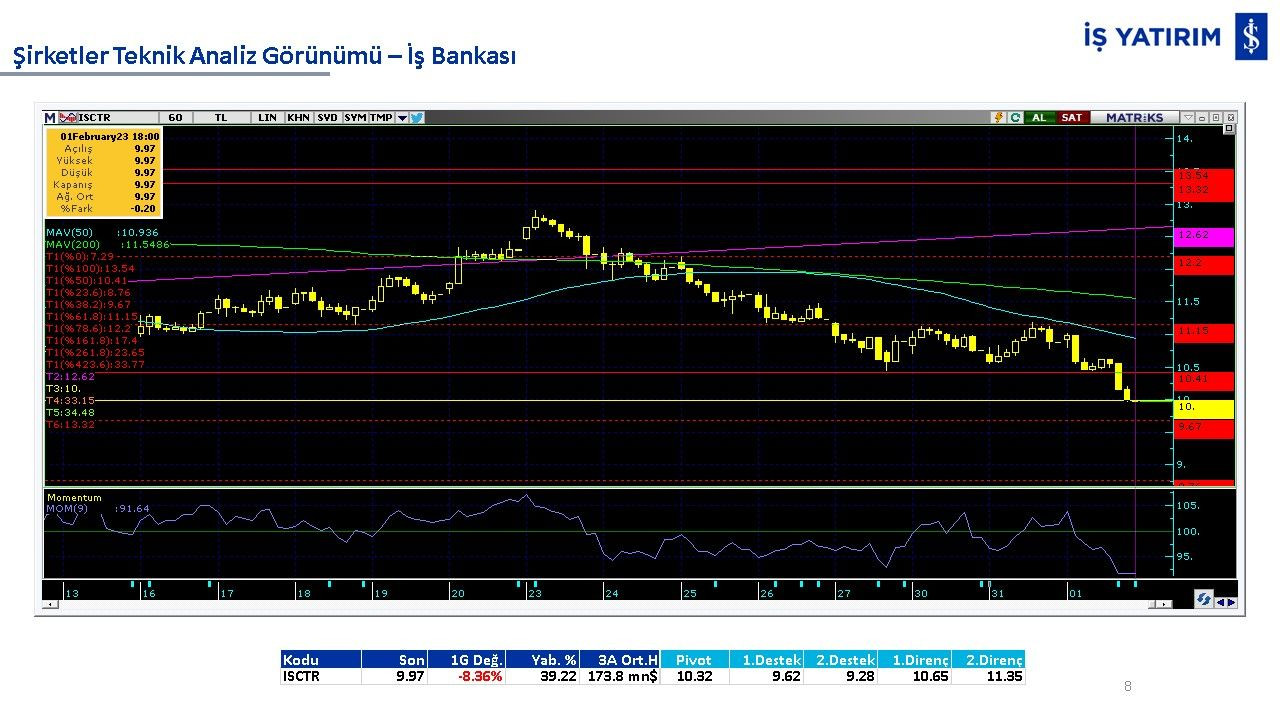Screen dimensions: 1280x720
Task: Toggle the KHN option in toolbar
Action: click(x=298, y=117)
